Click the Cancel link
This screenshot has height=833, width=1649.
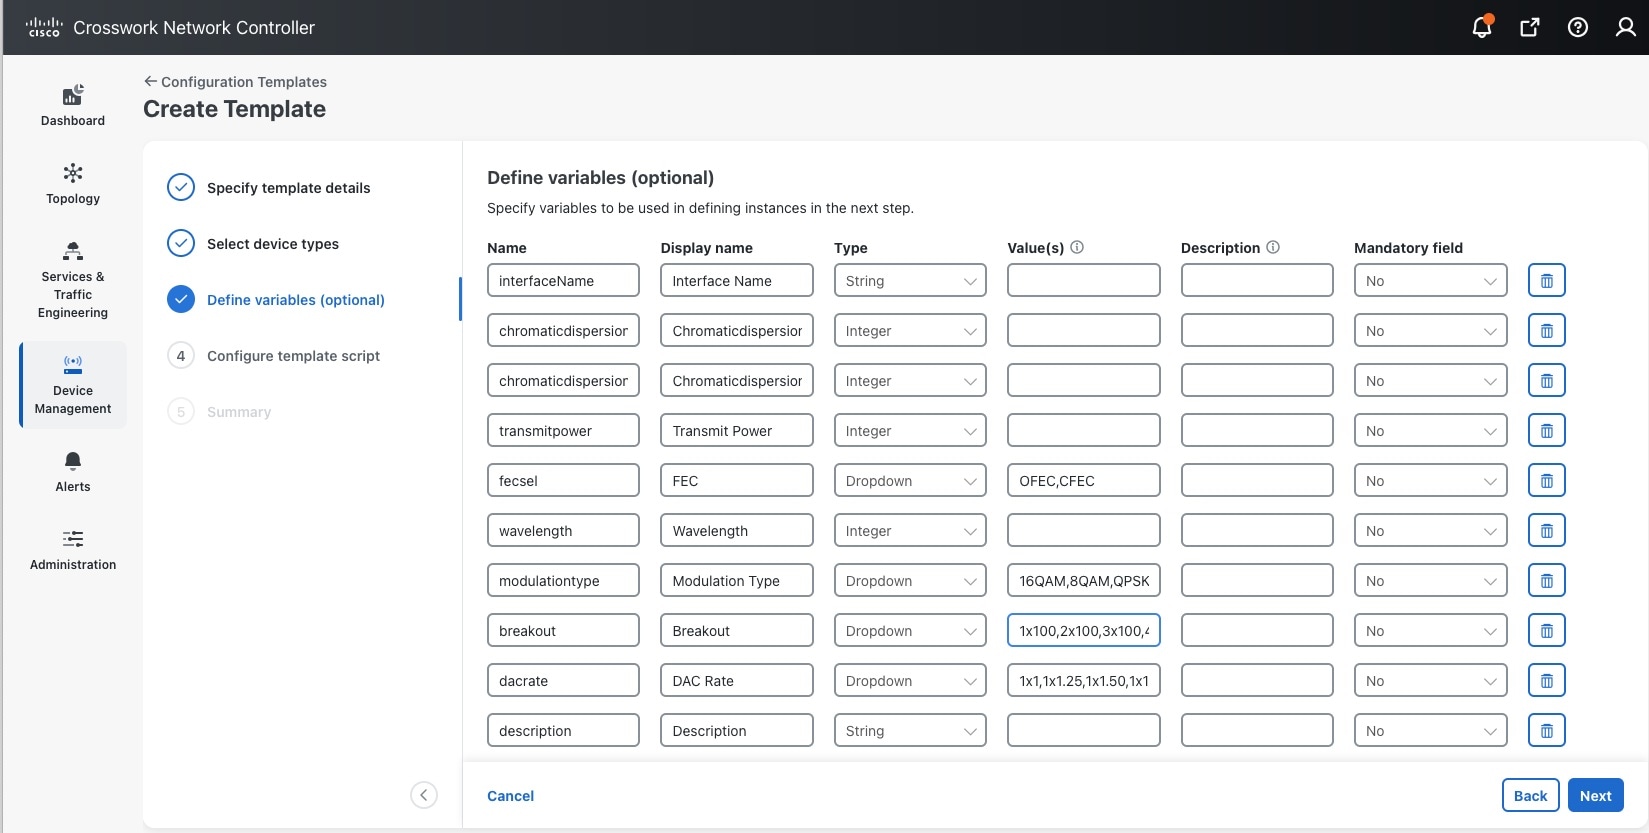coord(510,796)
